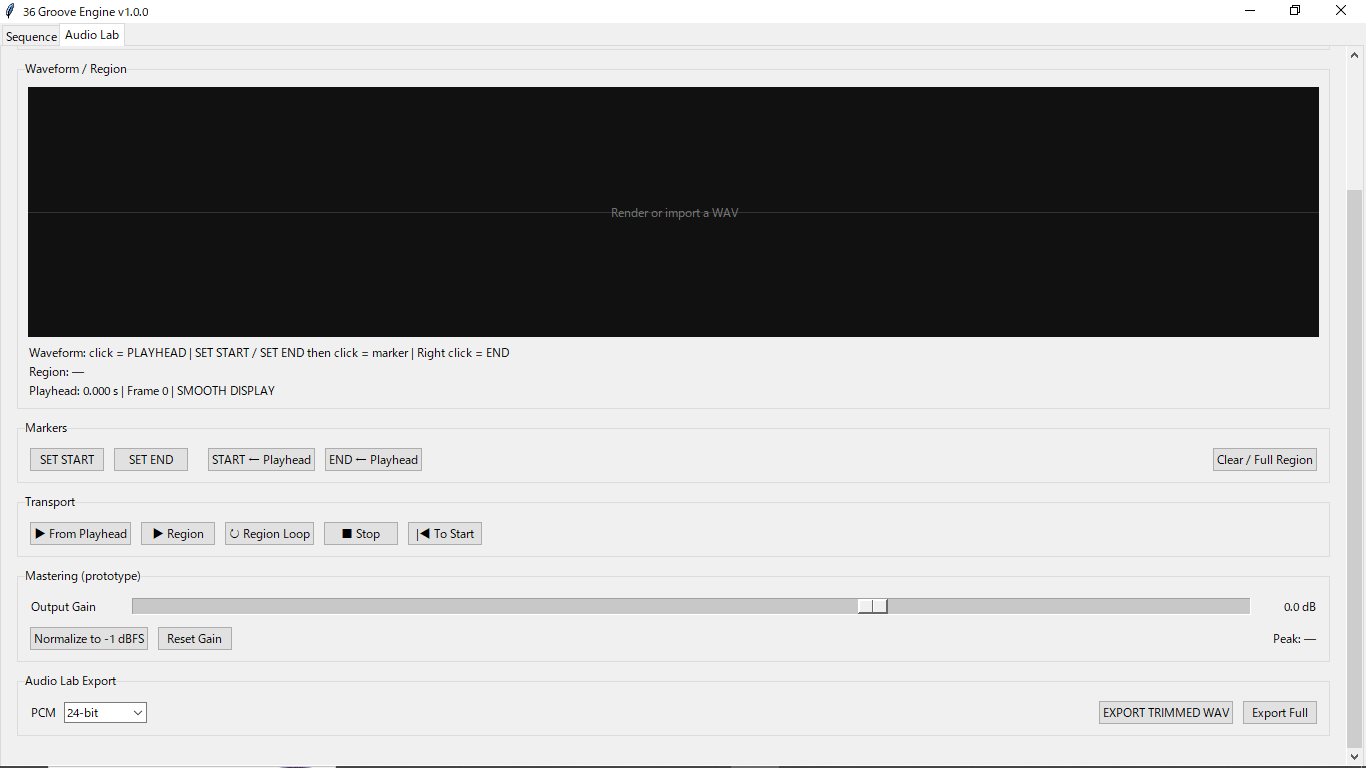Click the SET START marker button
The height and width of the screenshot is (768, 1366).
(67, 460)
